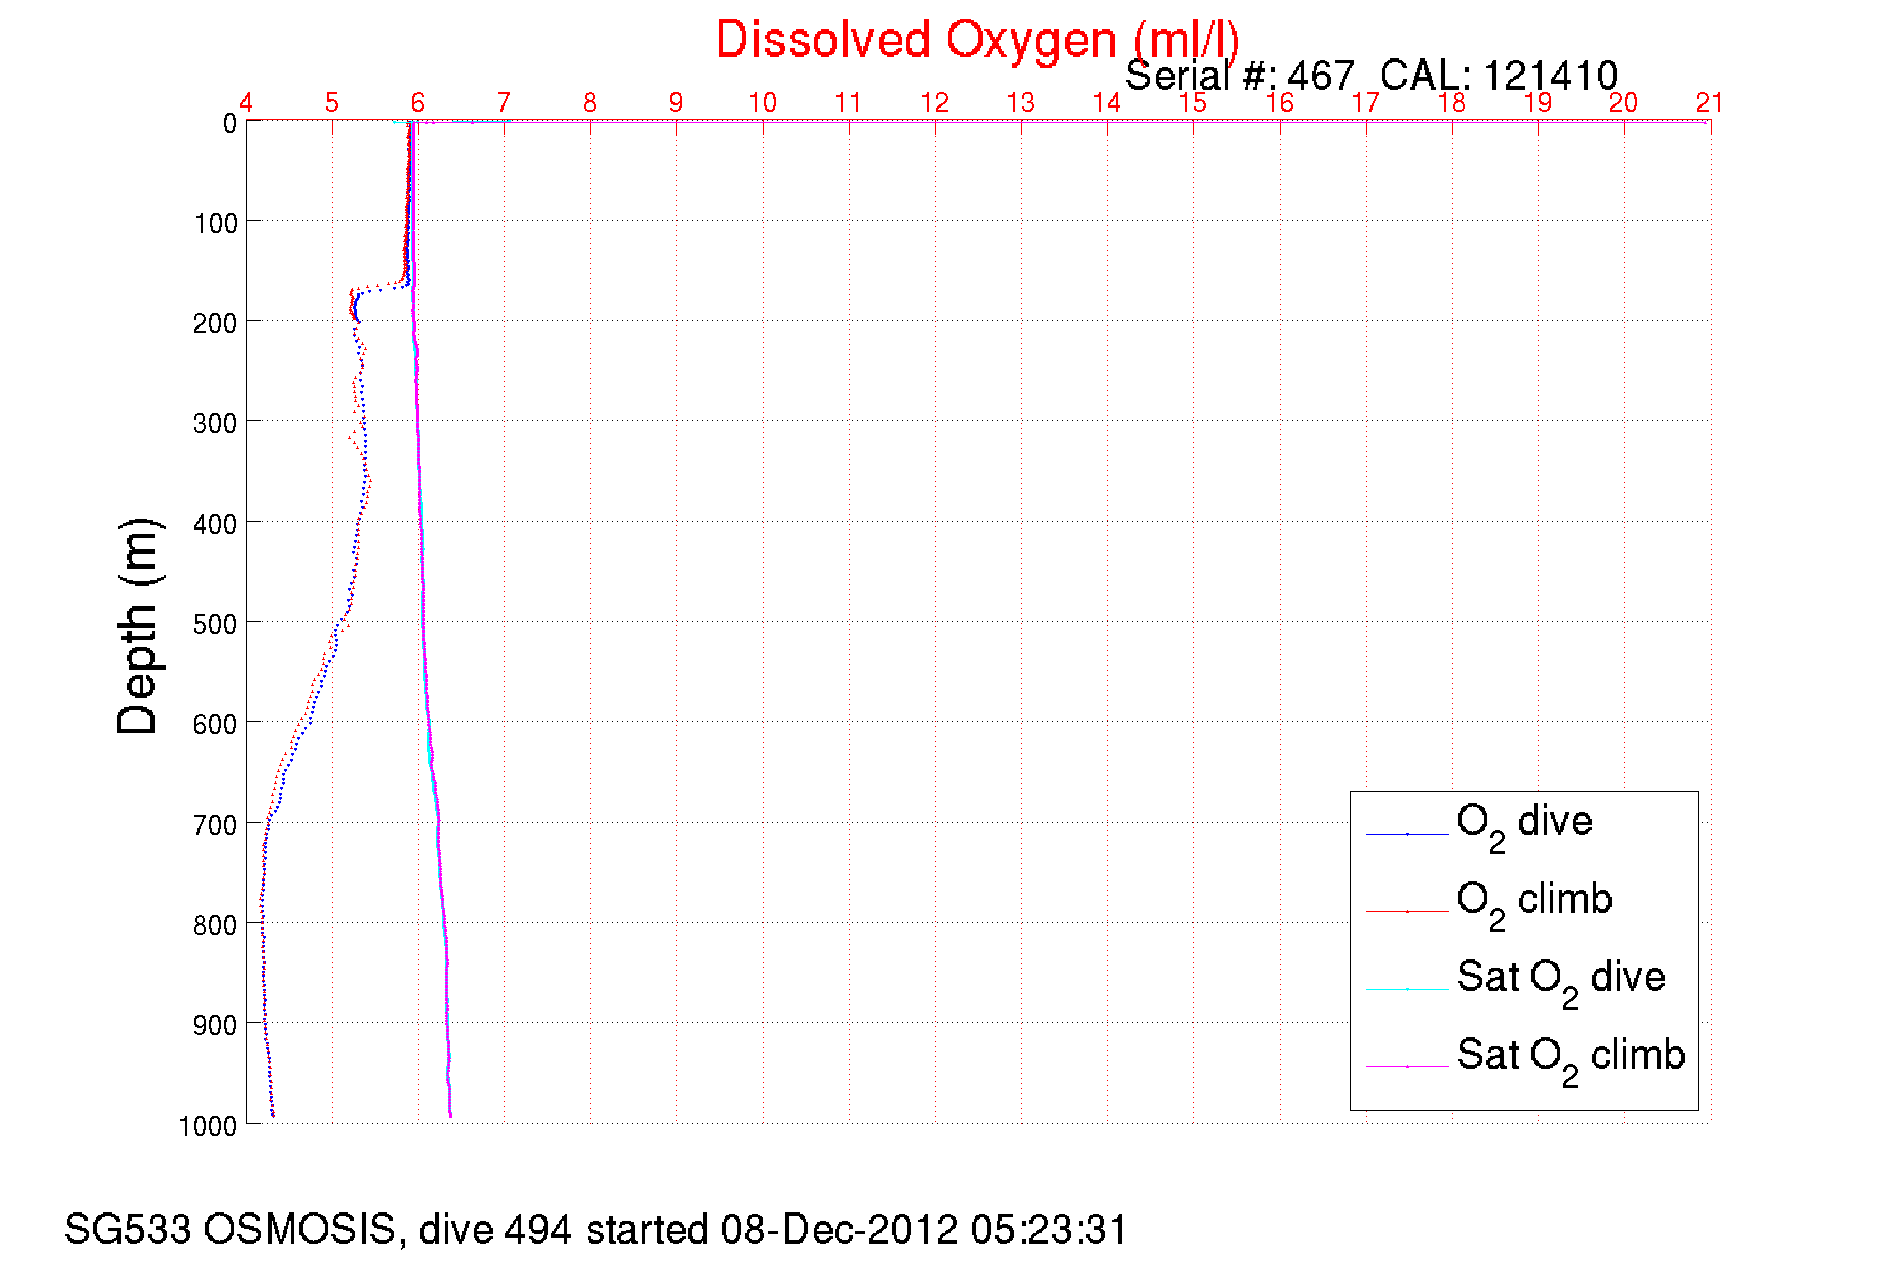Click the depth tick label 400

click(x=216, y=524)
